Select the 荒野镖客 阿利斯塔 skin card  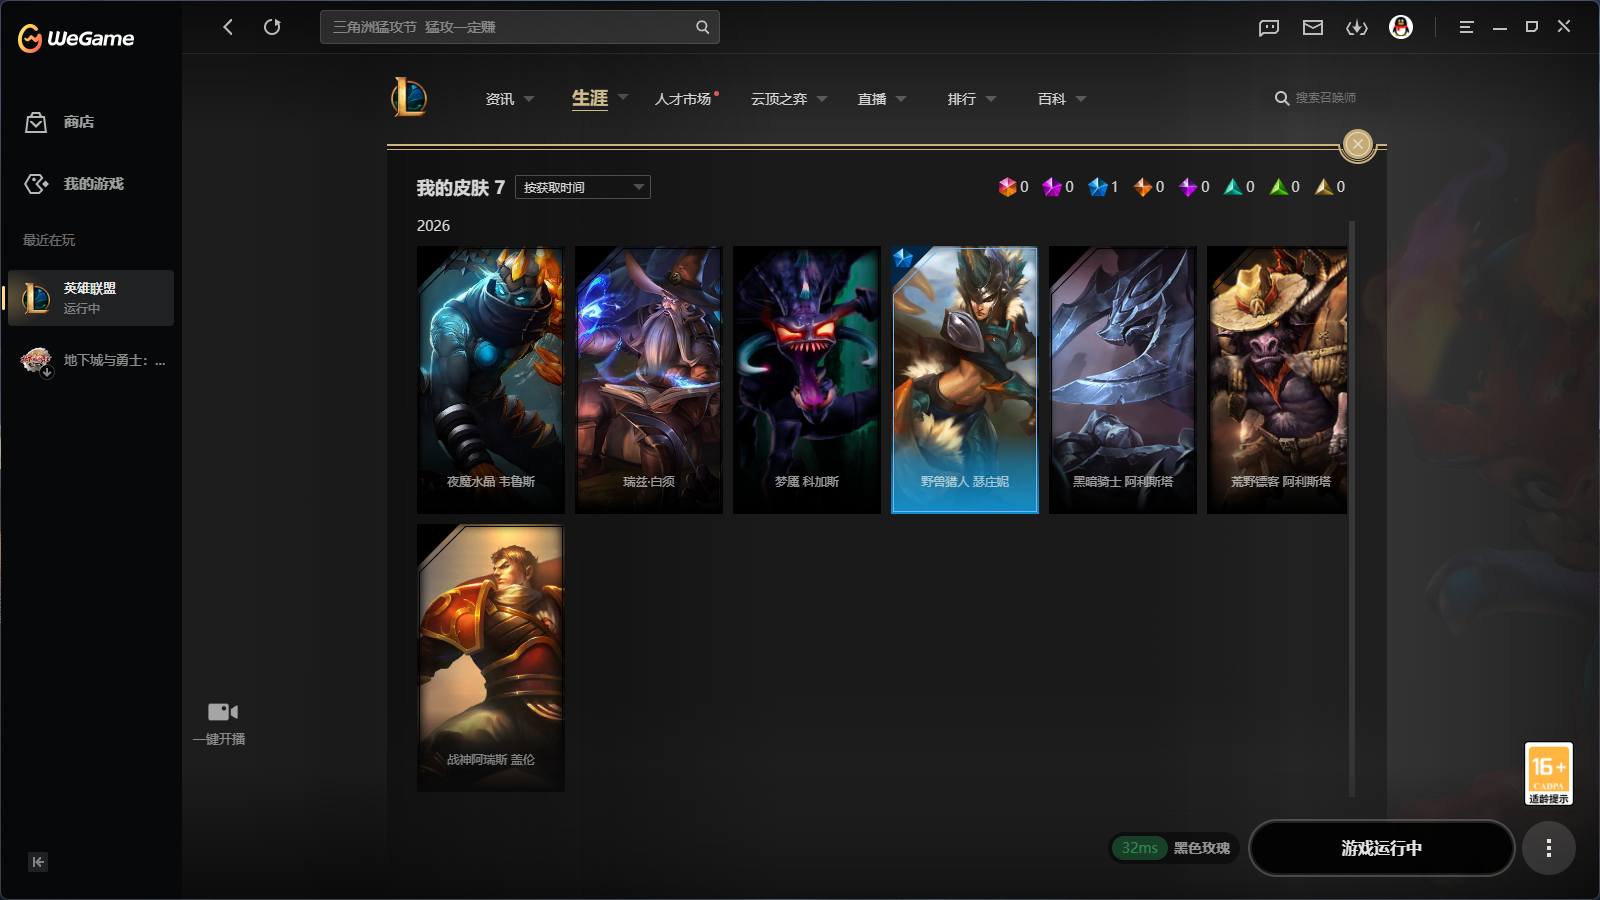pyautogui.click(x=1277, y=380)
